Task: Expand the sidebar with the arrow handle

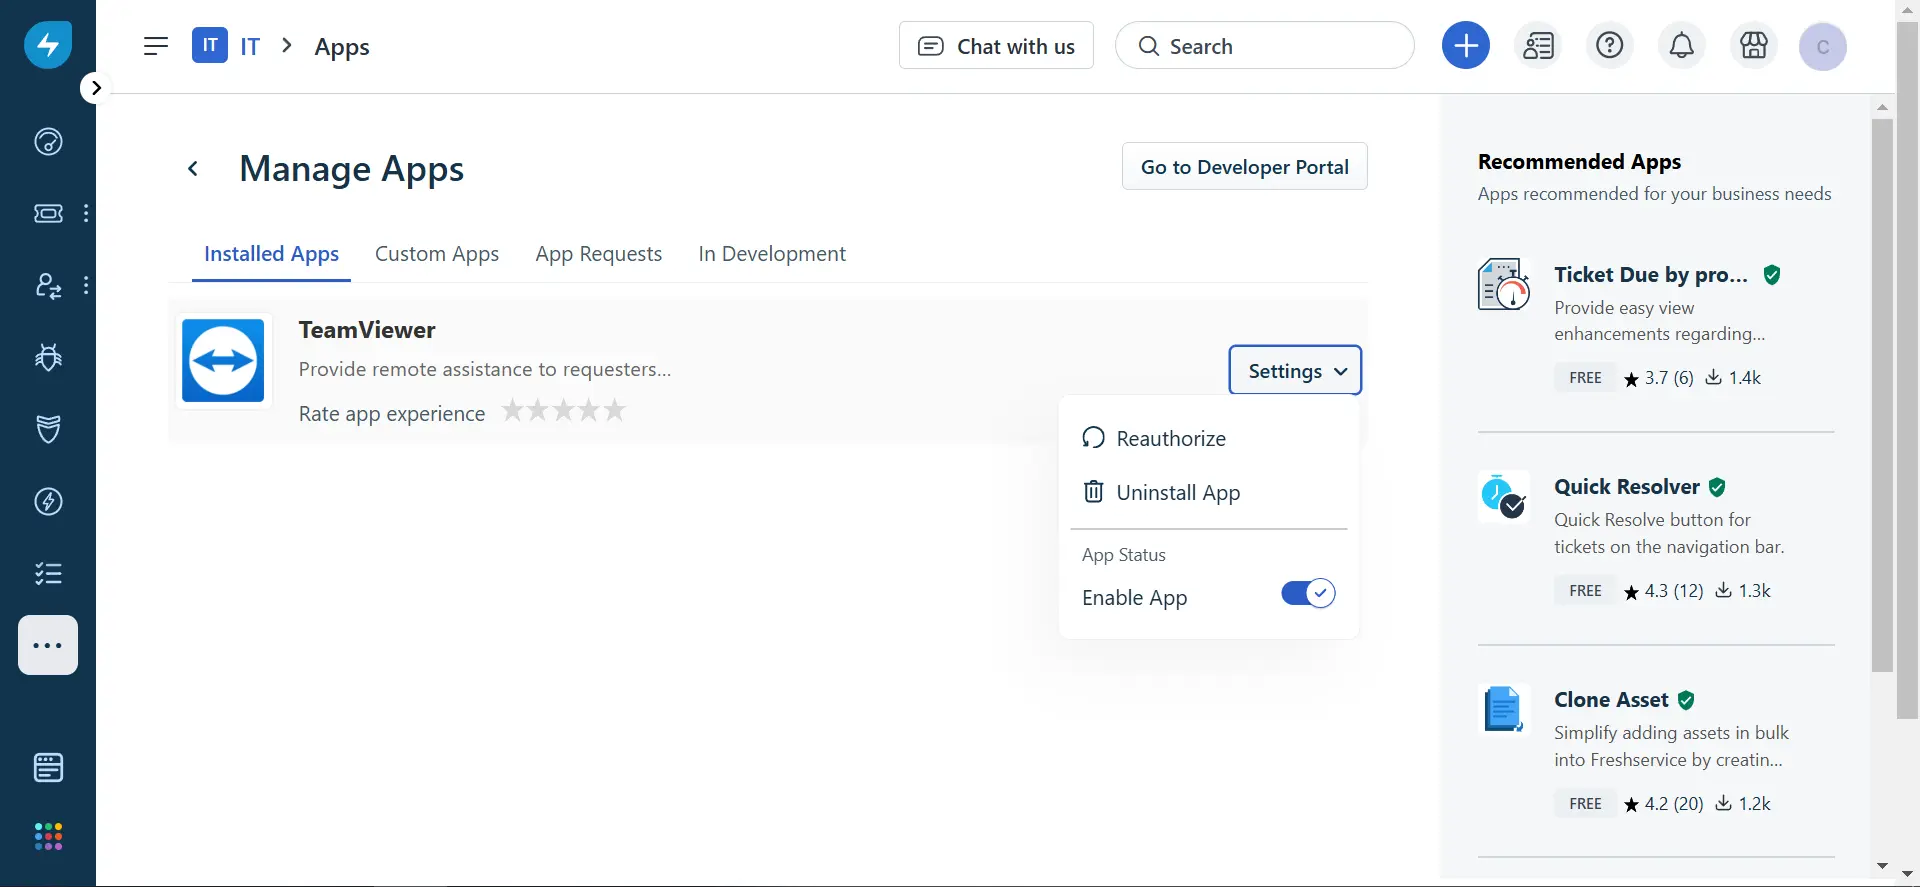Action: click(x=95, y=88)
